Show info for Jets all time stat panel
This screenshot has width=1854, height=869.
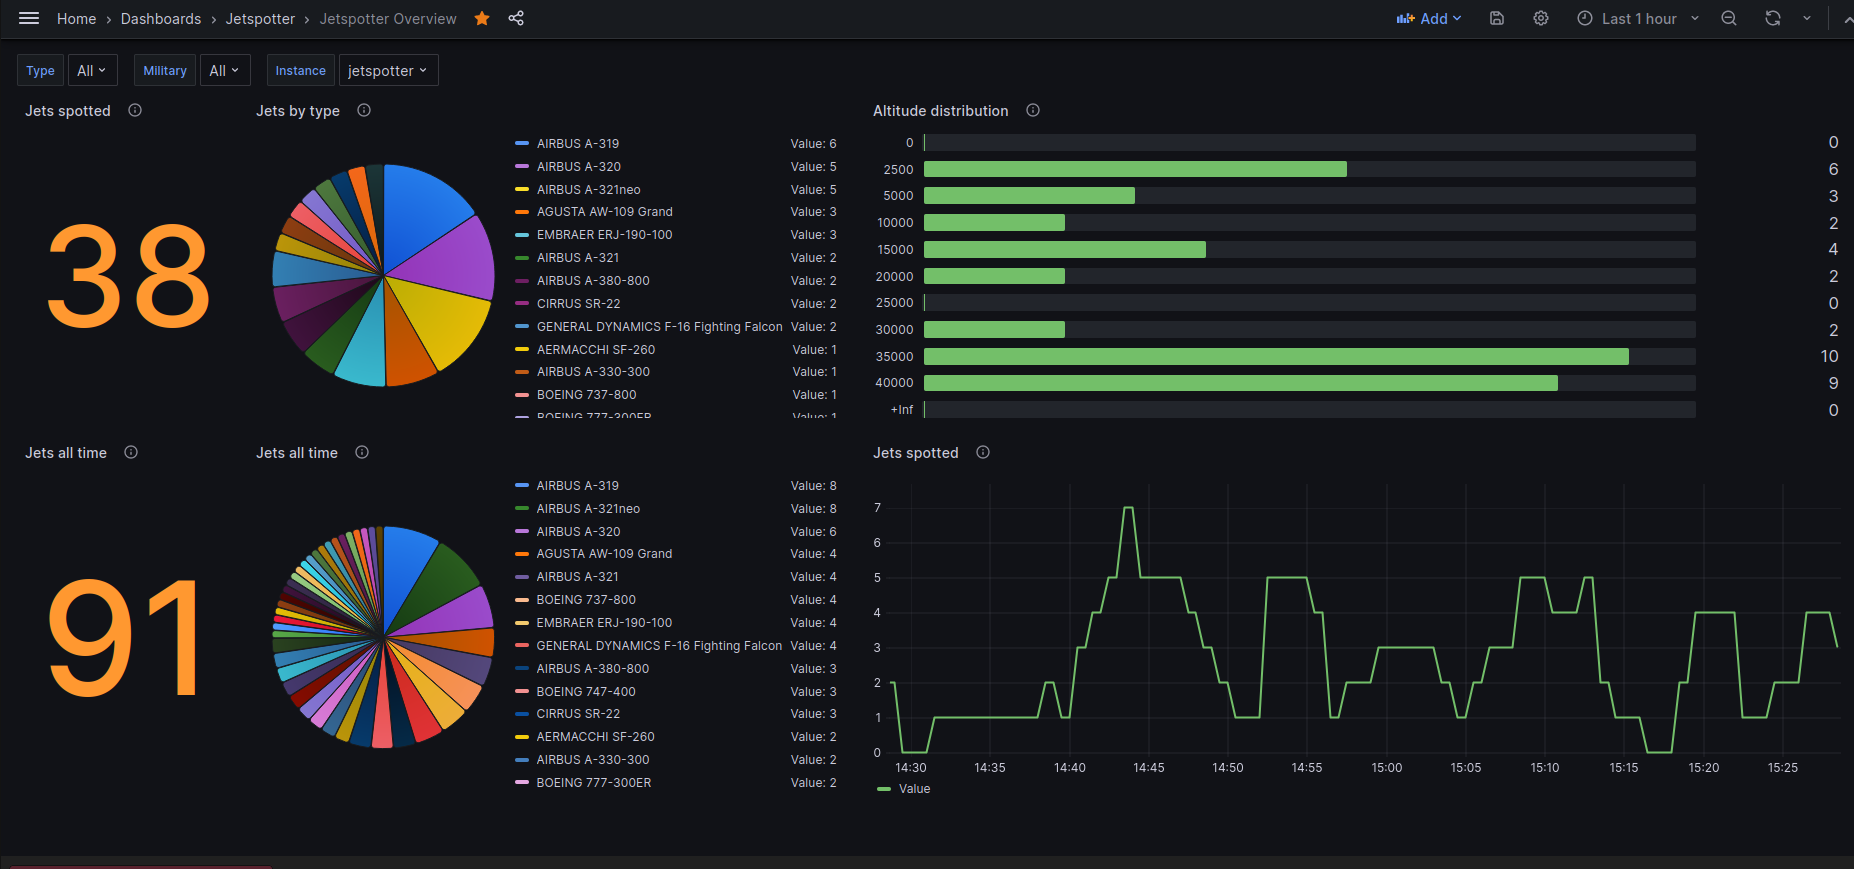[x=131, y=453]
